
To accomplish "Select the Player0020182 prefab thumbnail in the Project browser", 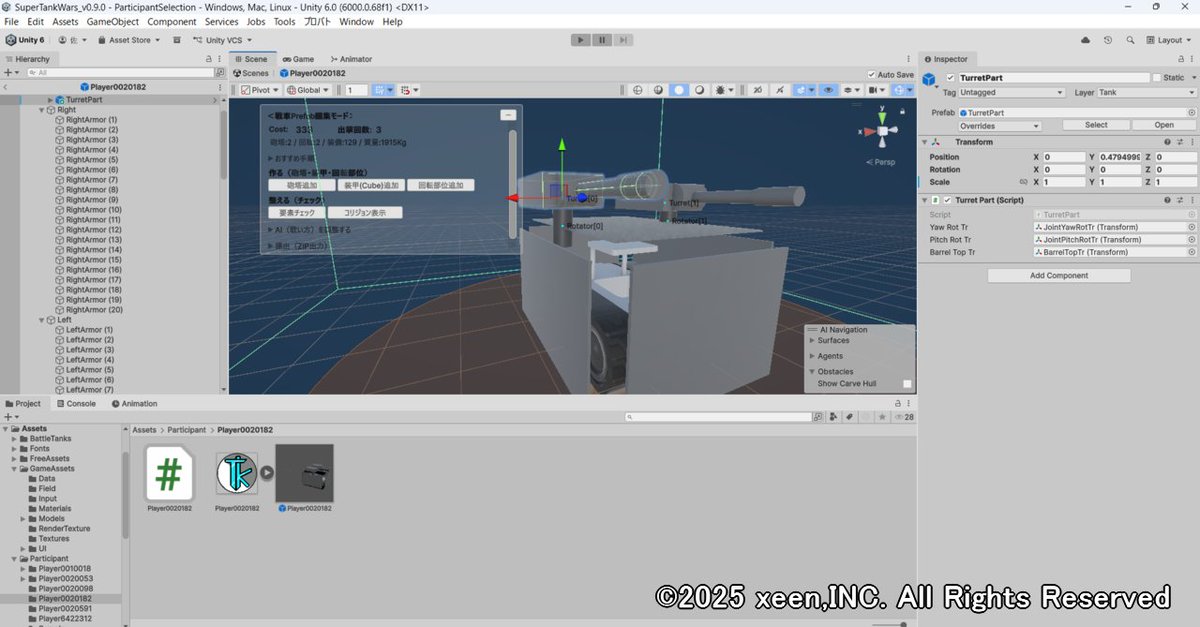I will [305, 475].
